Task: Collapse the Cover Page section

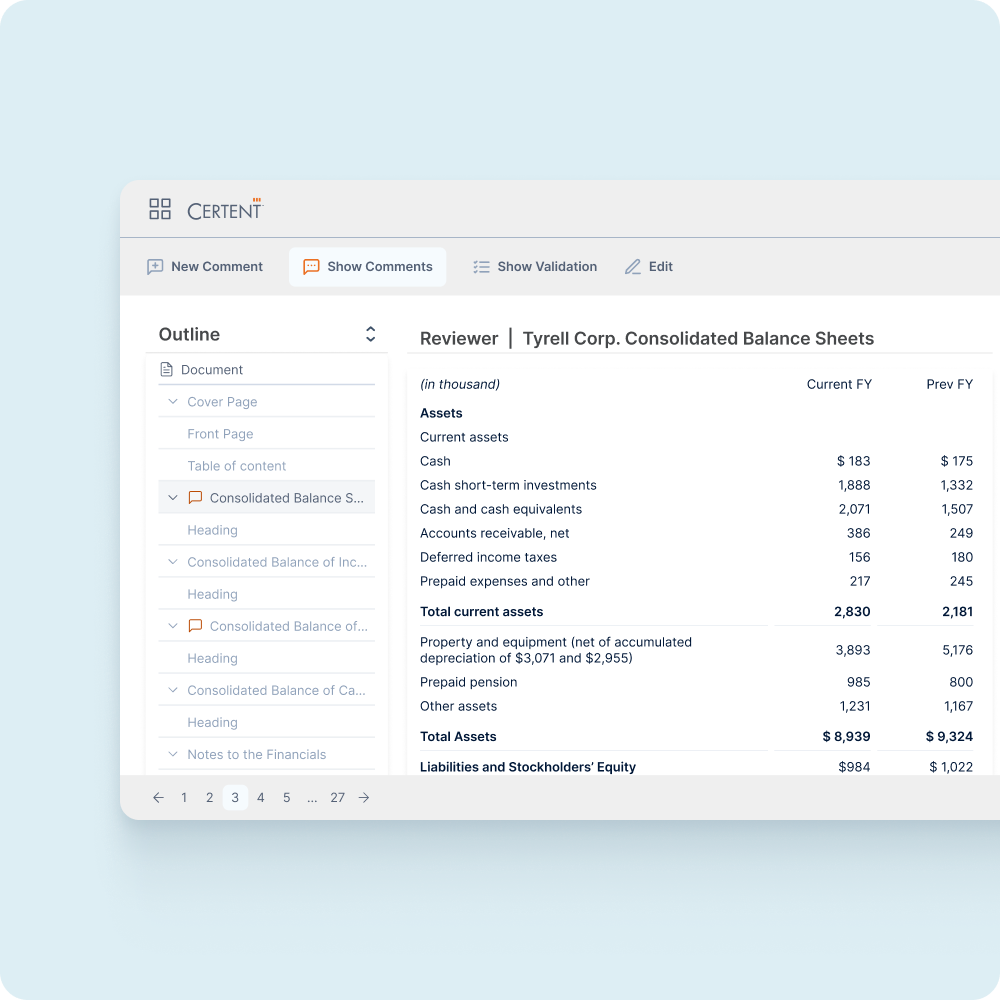Action: [x=171, y=401]
